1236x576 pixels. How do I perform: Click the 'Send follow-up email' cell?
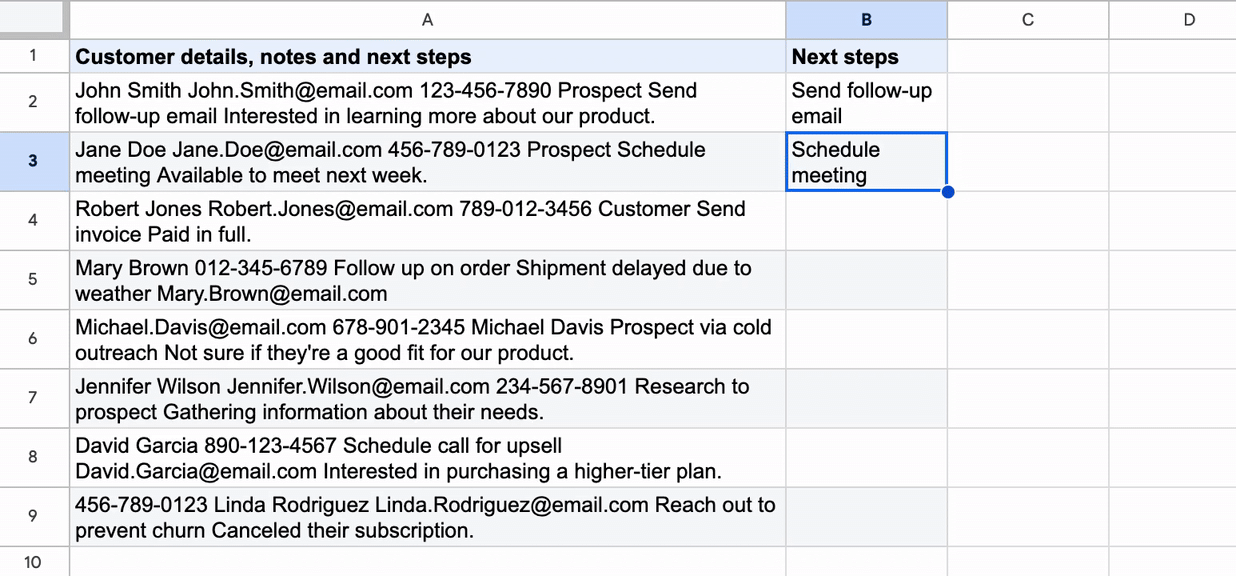866,103
